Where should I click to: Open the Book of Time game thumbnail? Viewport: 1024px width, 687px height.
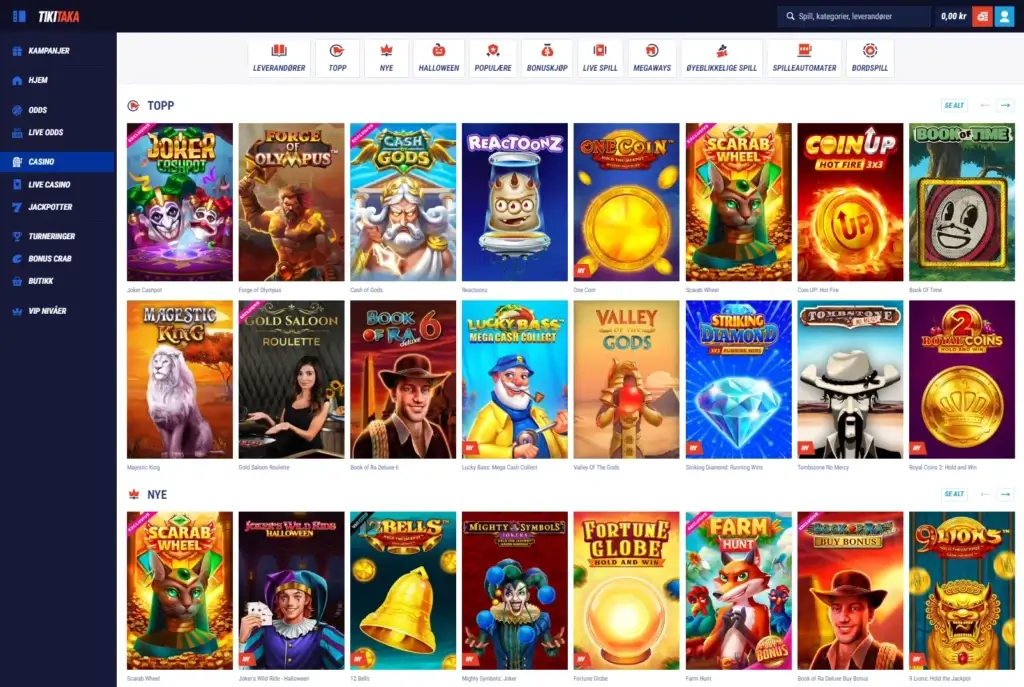[x=962, y=202]
